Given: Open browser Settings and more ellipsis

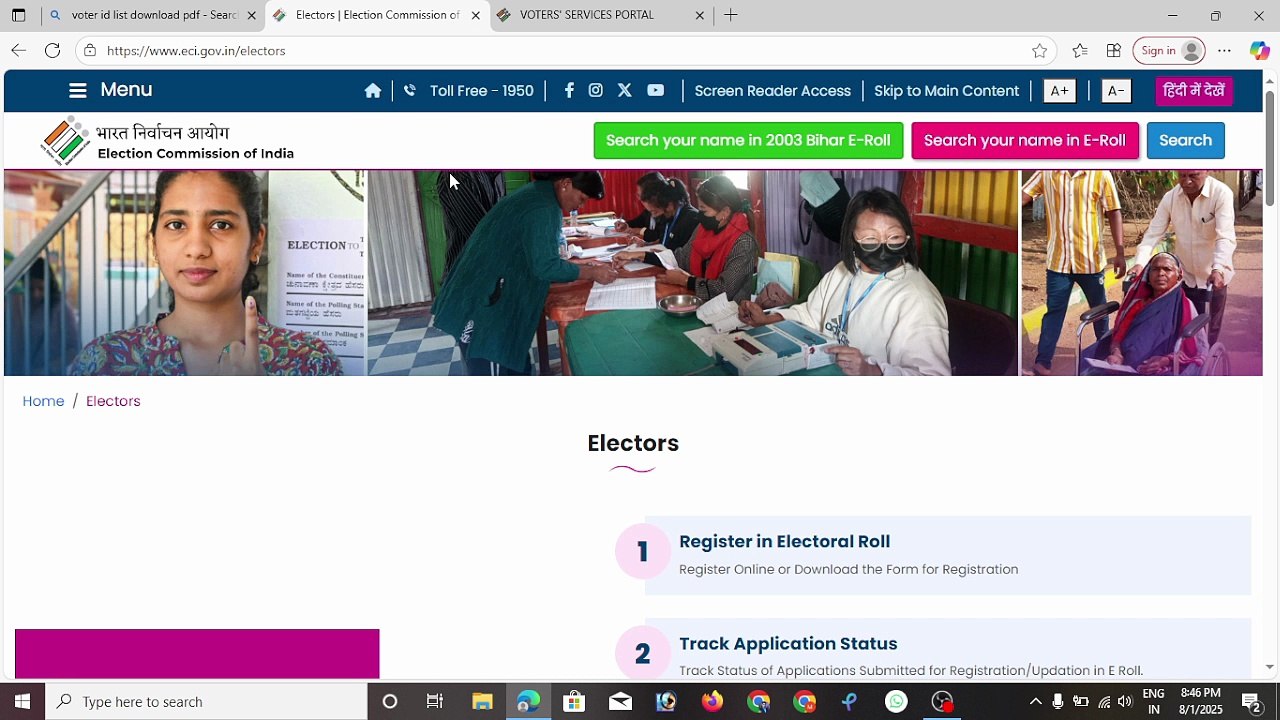Looking at the screenshot, I should tap(1225, 51).
